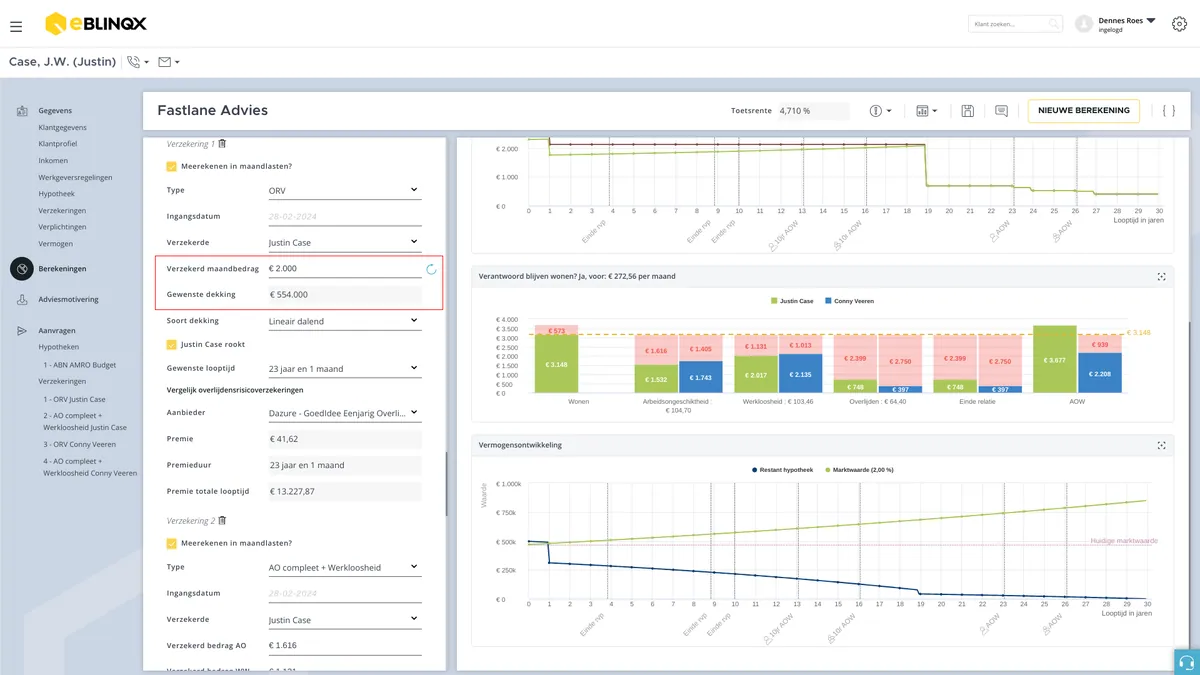Click the Aanvragen paper-plane icon
1200x675 pixels.
point(22,331)
